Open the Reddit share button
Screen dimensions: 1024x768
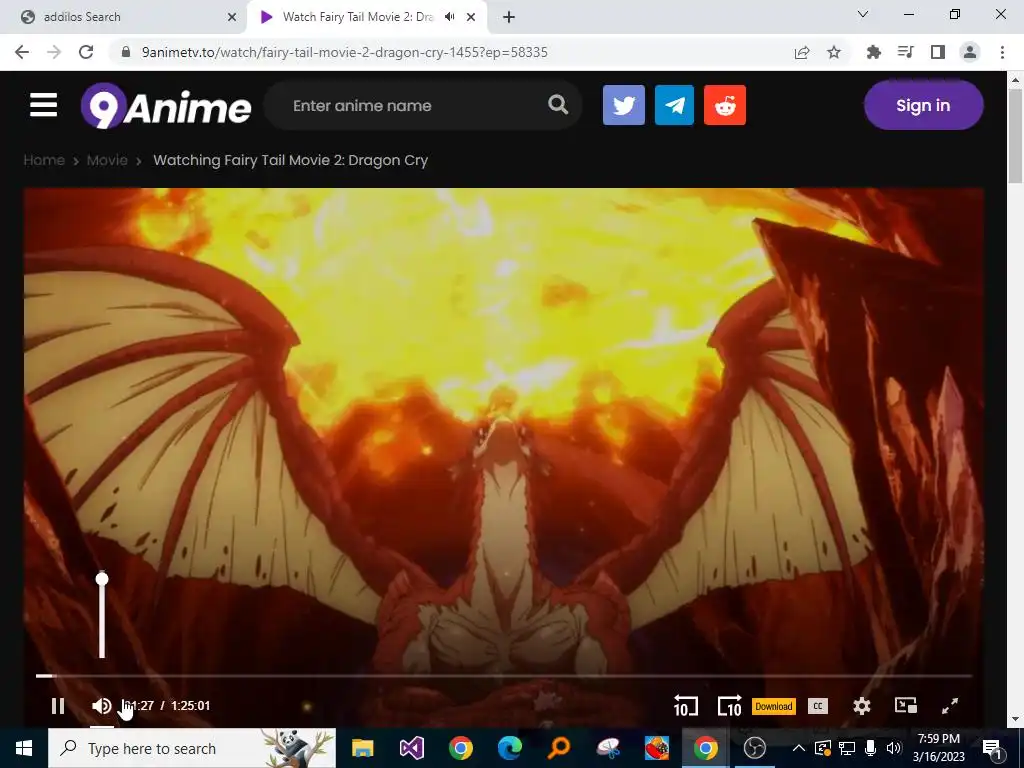pos(725,105)
